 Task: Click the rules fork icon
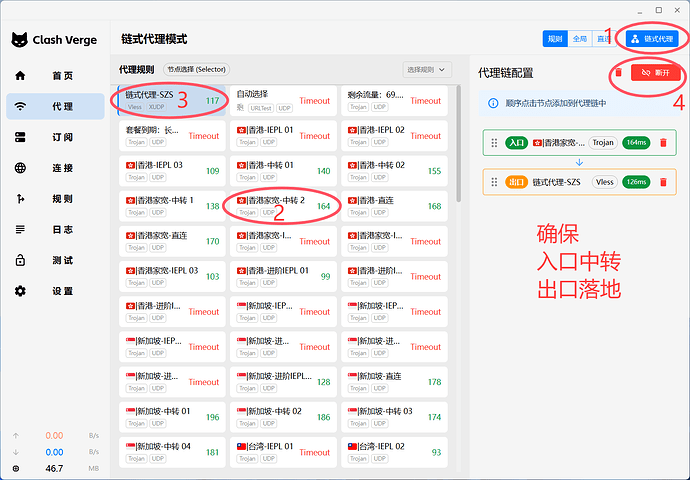click(x=20, y=199)
